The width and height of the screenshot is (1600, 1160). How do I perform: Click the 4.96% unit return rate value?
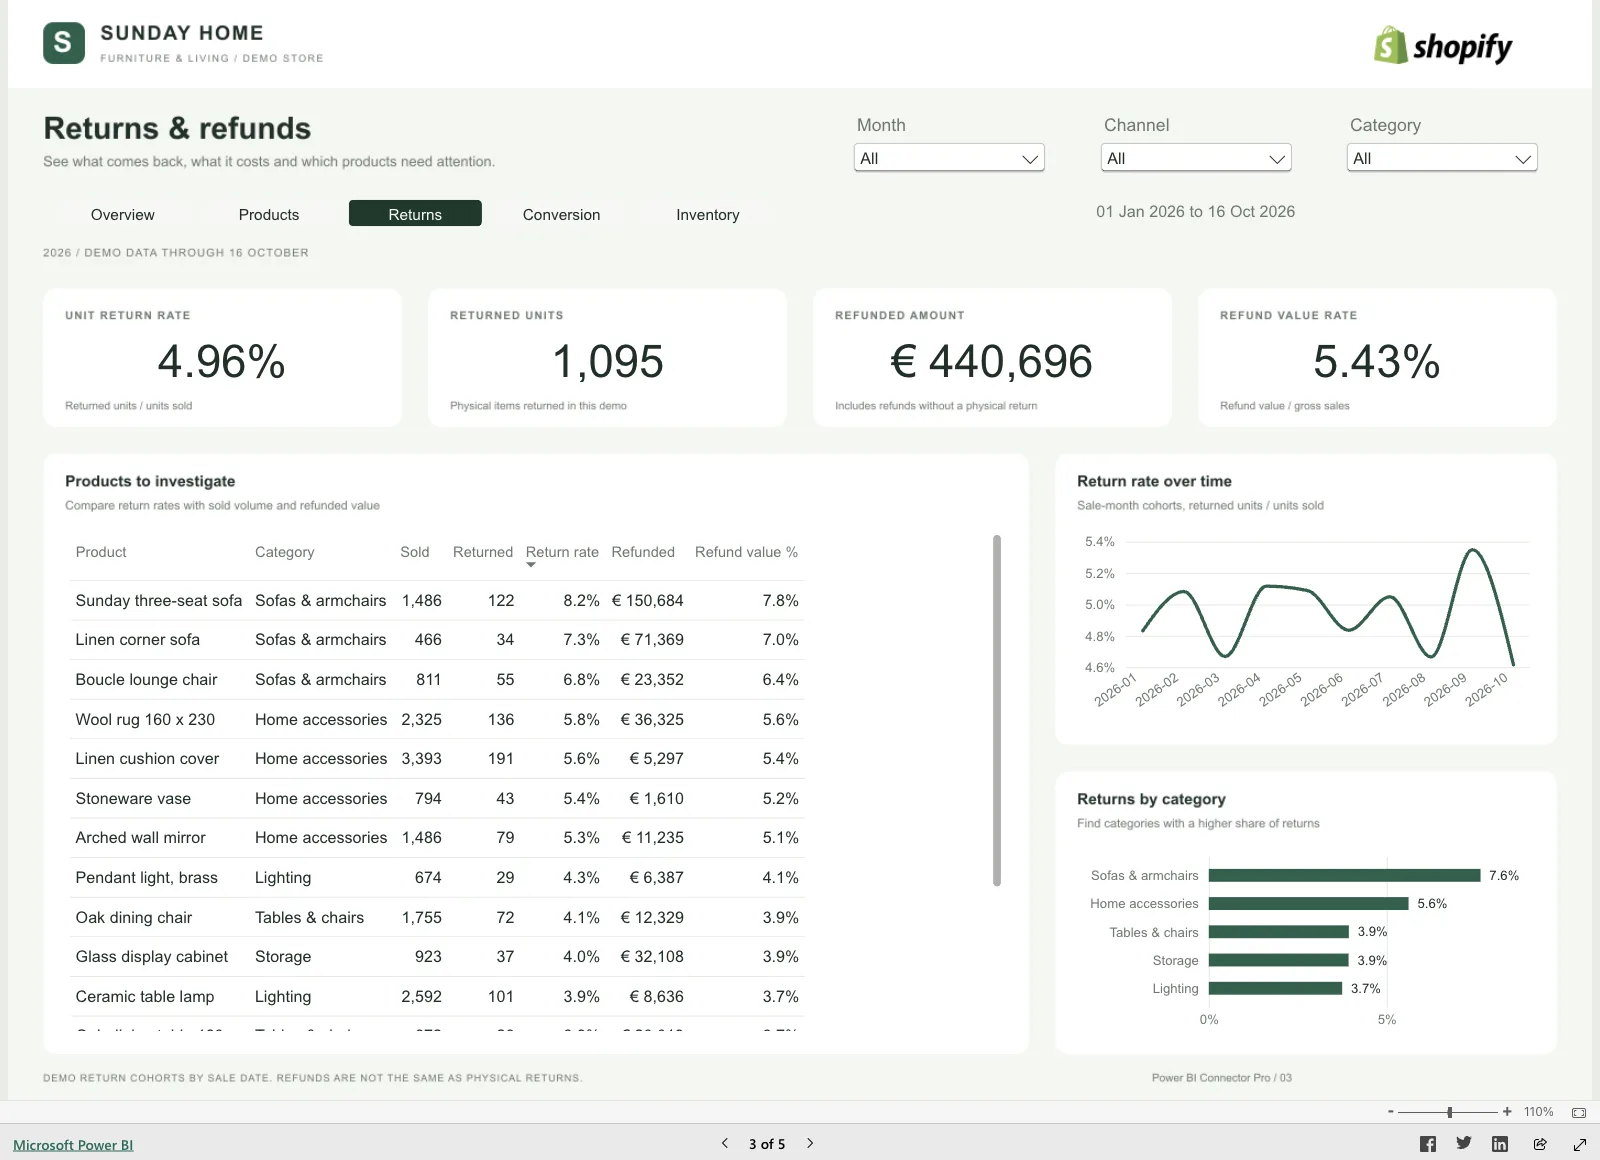pyautogui.click(x=222, y=361)
